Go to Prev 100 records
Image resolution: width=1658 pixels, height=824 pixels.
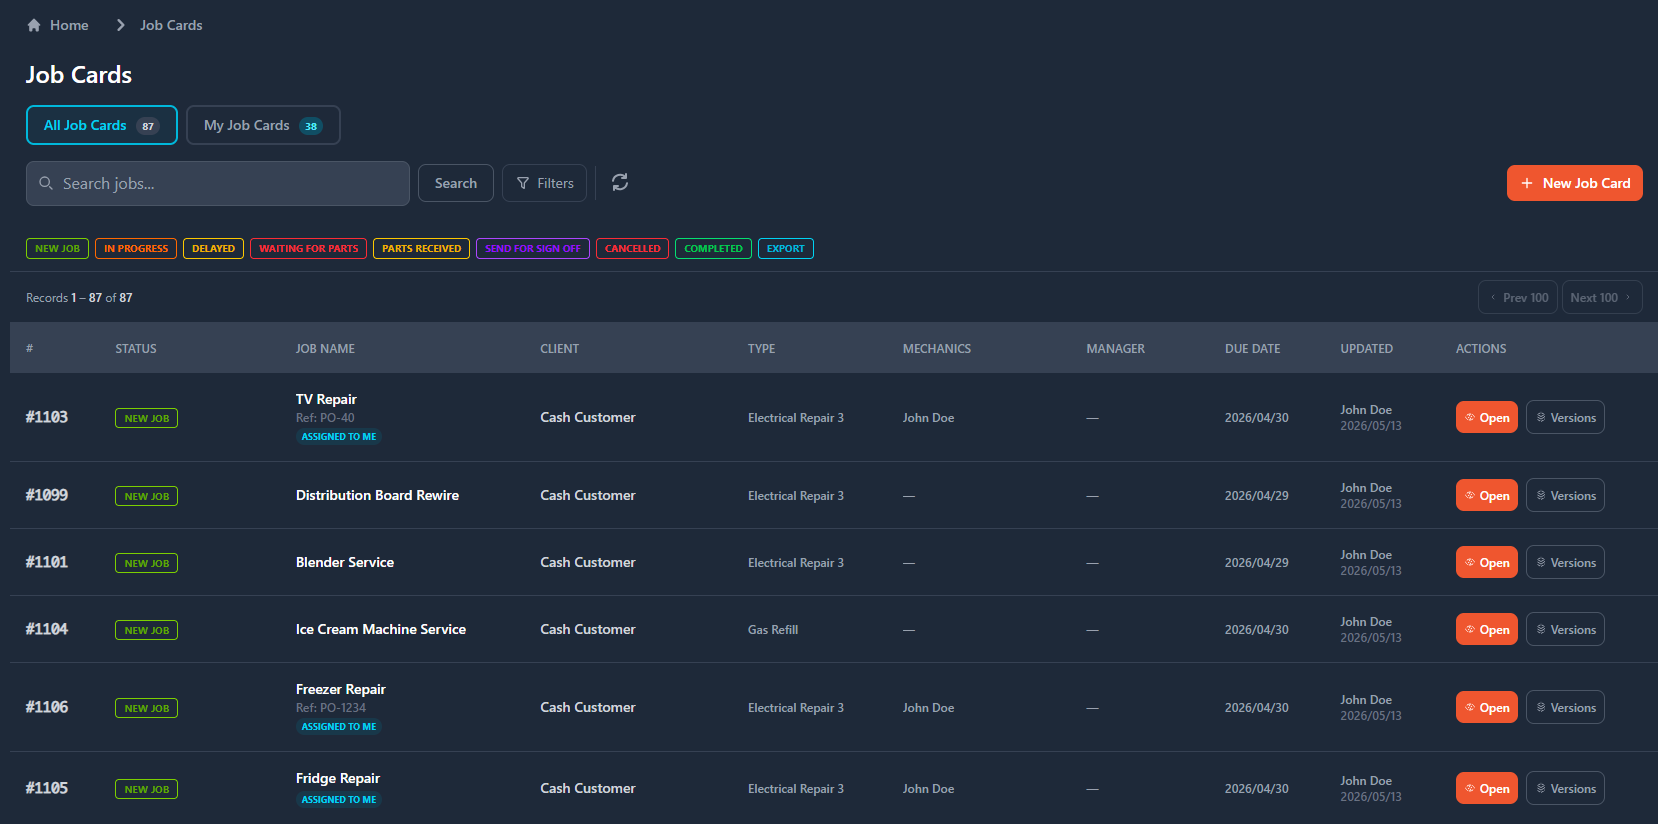point(1518,297)
